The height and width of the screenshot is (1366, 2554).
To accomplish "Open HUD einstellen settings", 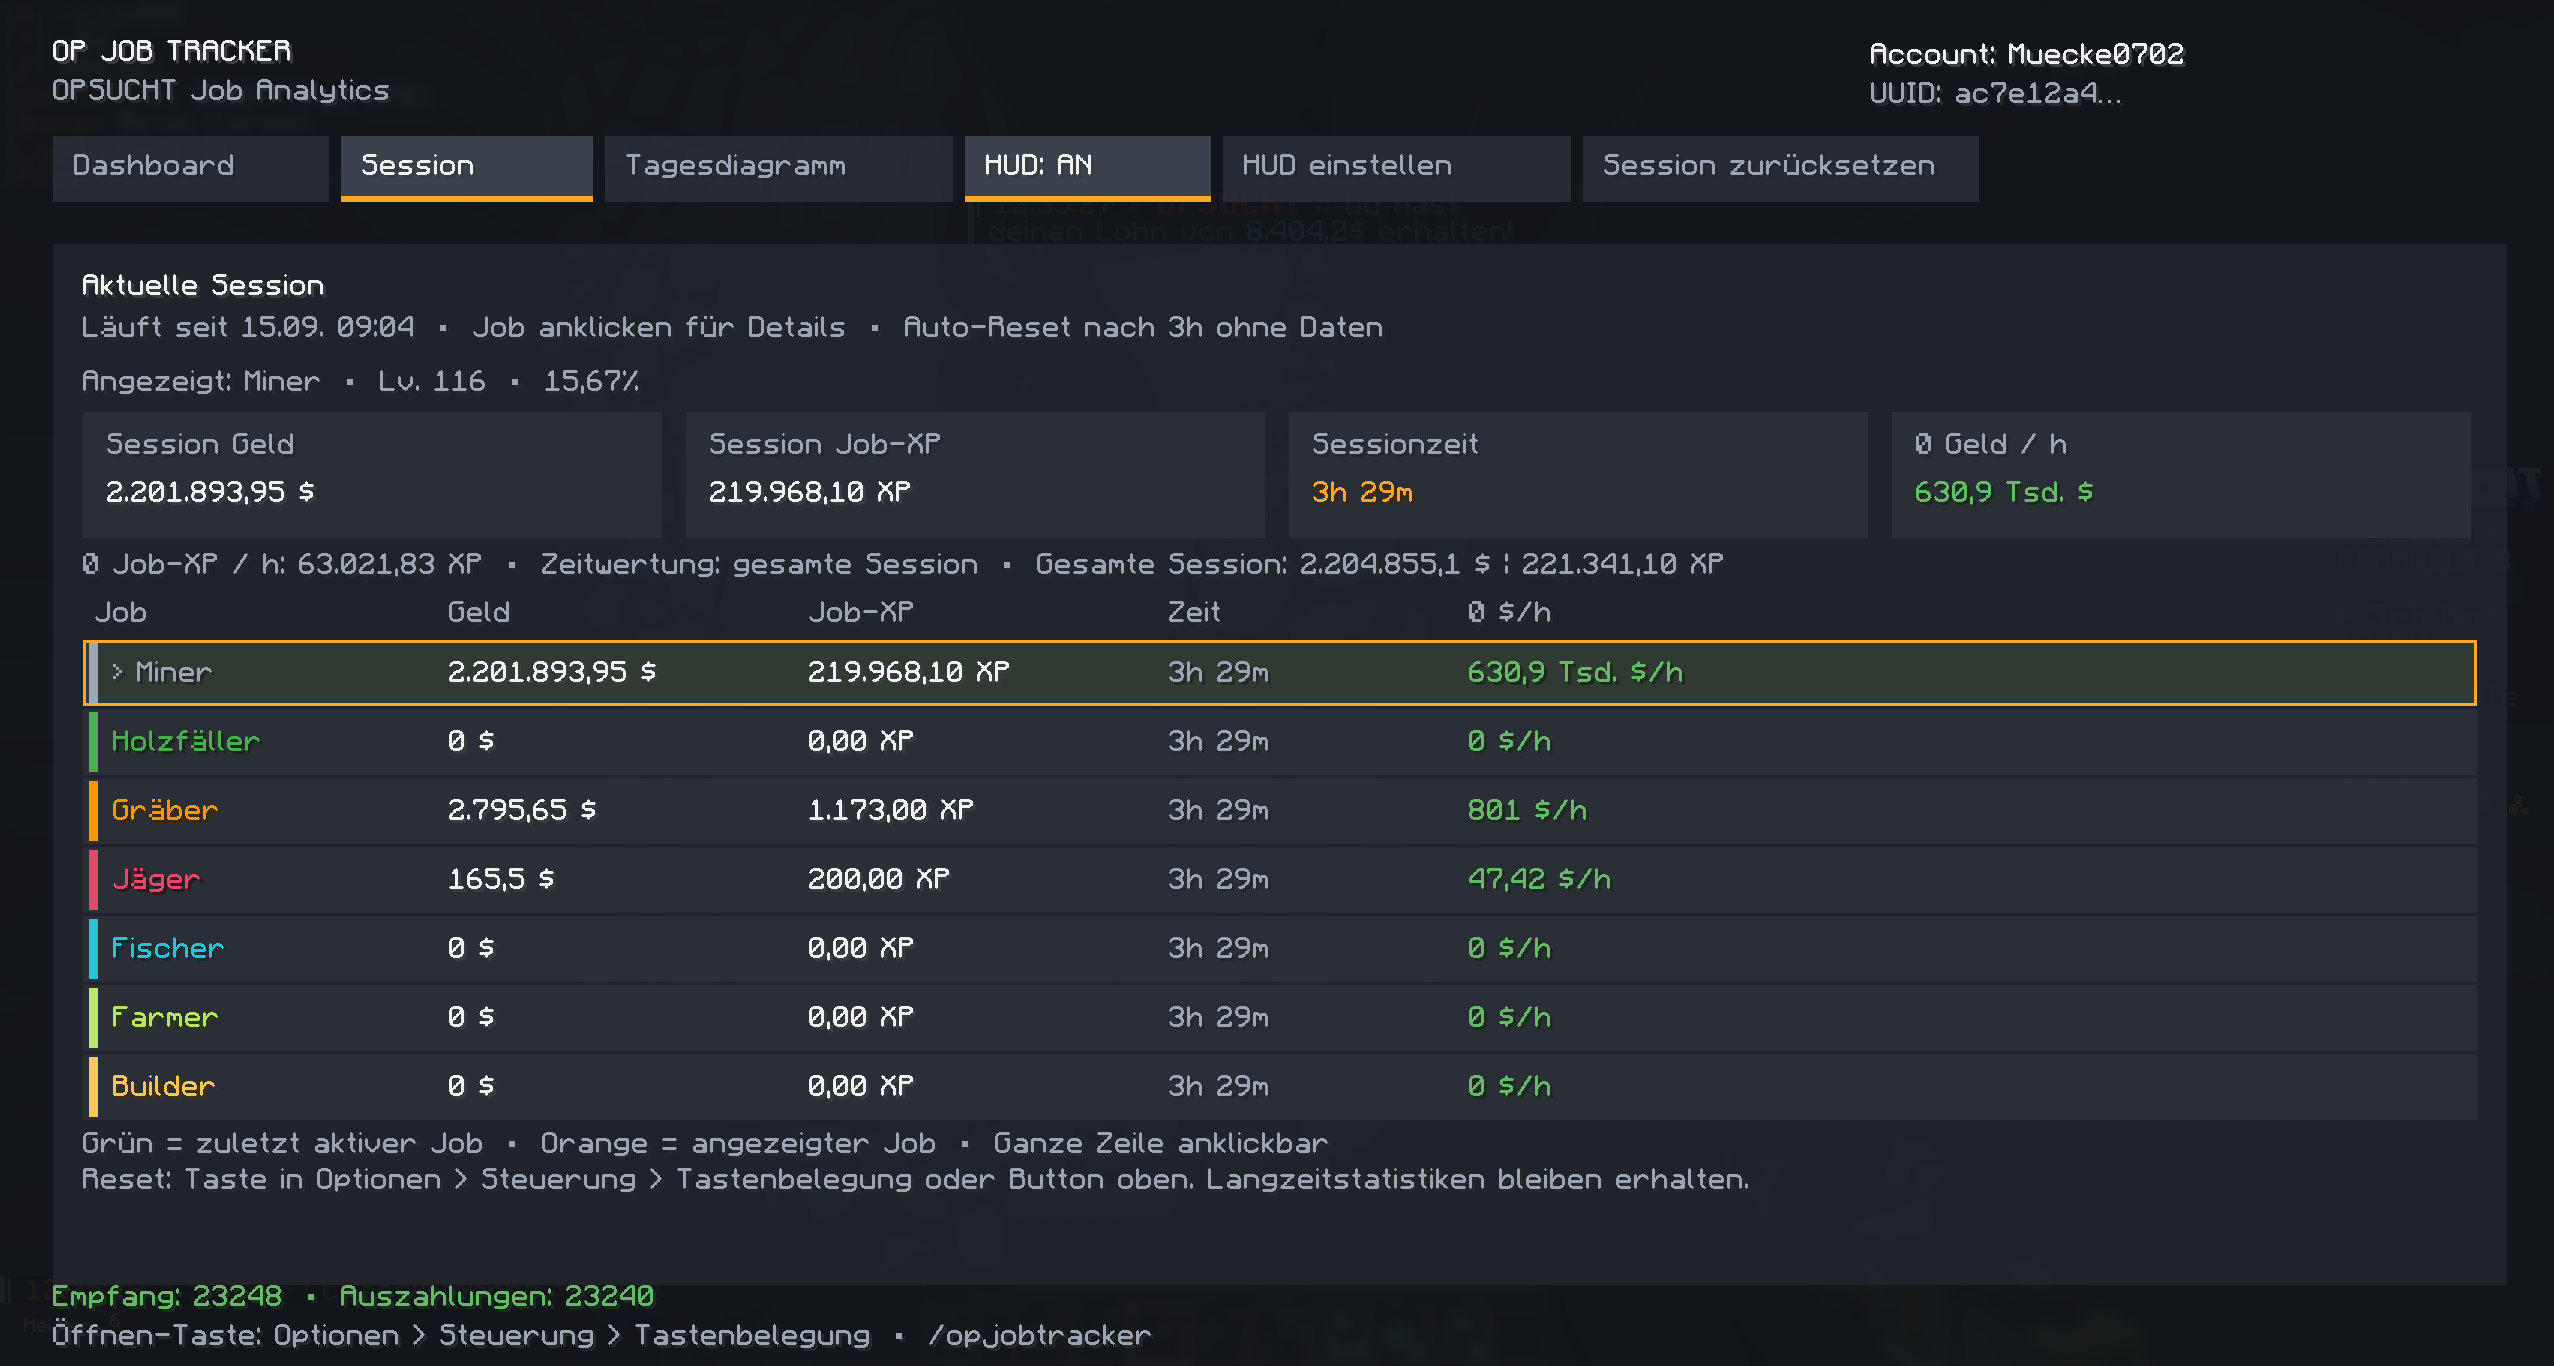I will point(1396,168).
